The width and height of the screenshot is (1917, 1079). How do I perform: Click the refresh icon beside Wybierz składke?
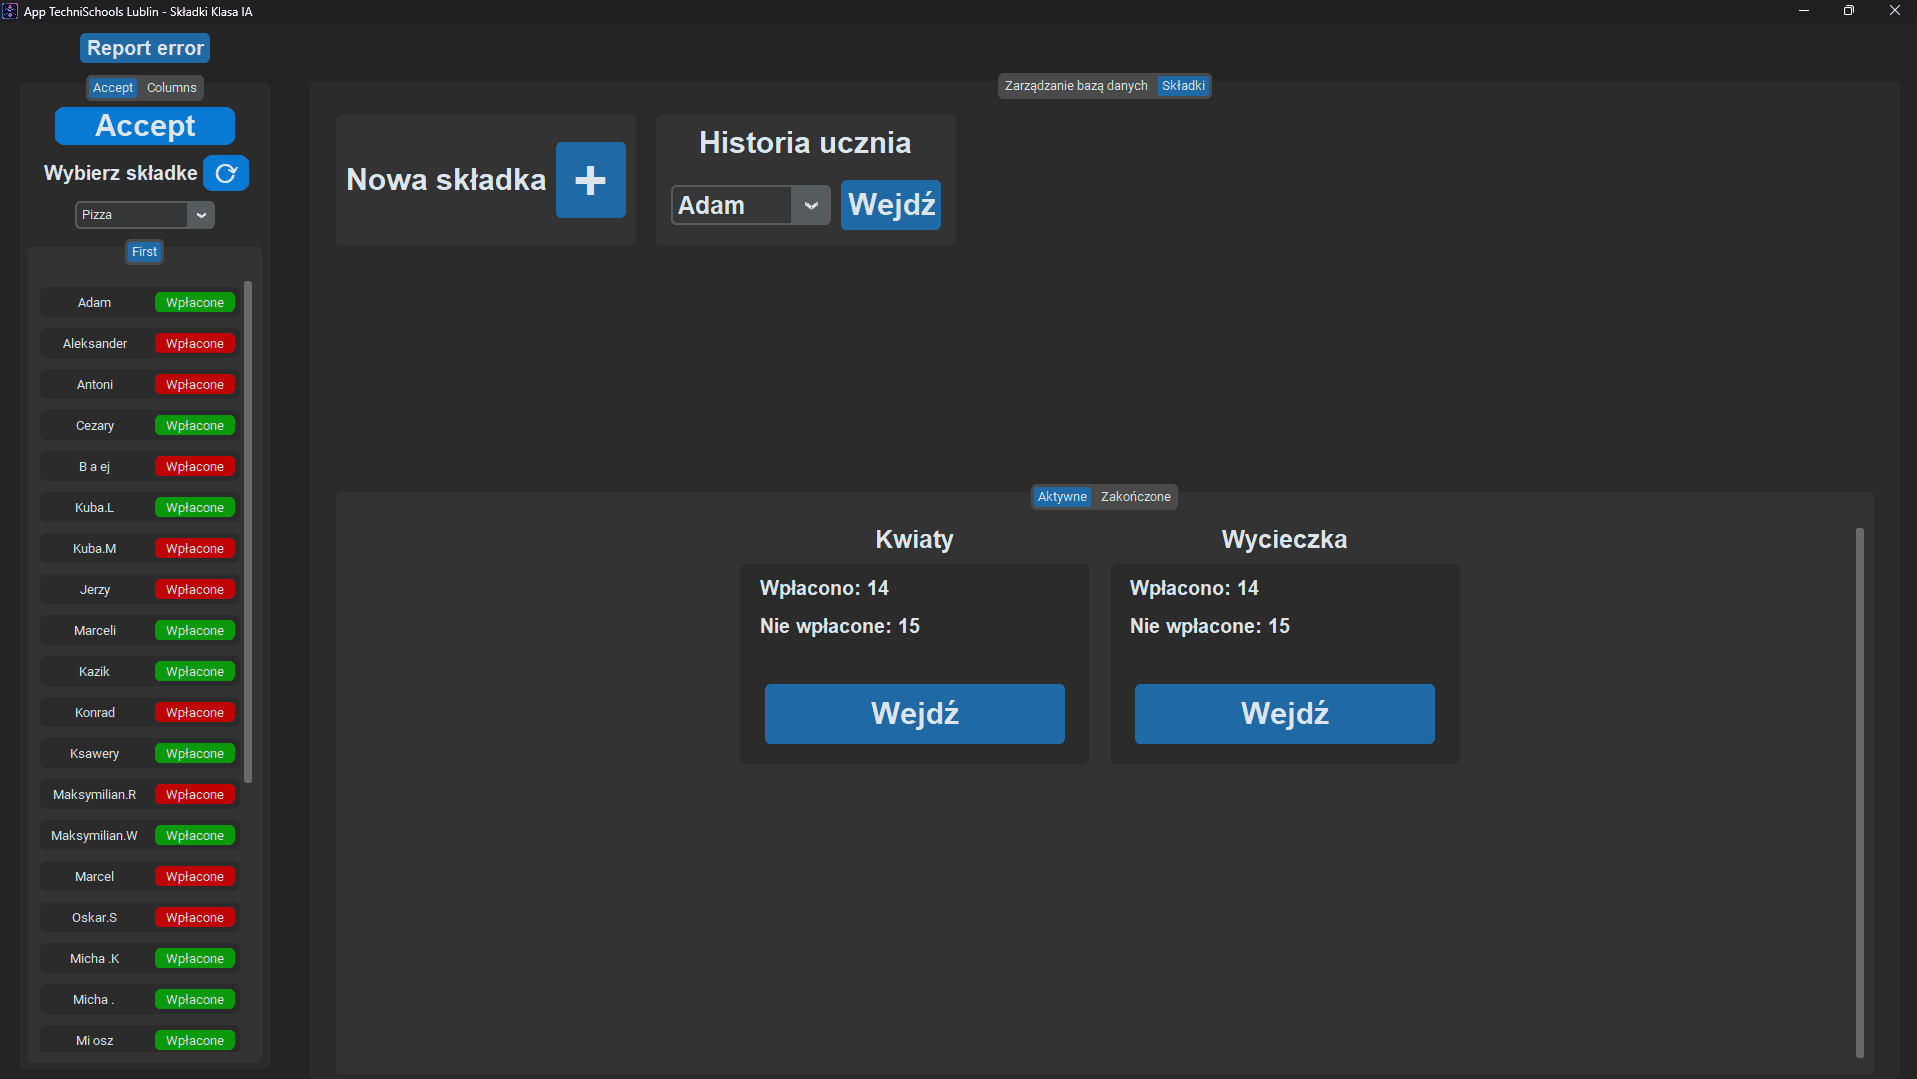pyautogui.click(x=226, y=173)
